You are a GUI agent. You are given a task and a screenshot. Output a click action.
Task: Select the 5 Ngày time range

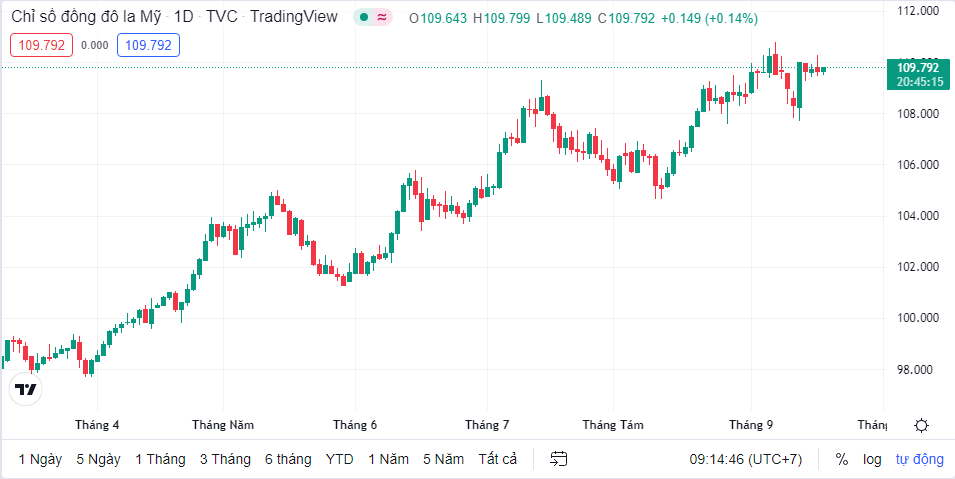[98, 459]
